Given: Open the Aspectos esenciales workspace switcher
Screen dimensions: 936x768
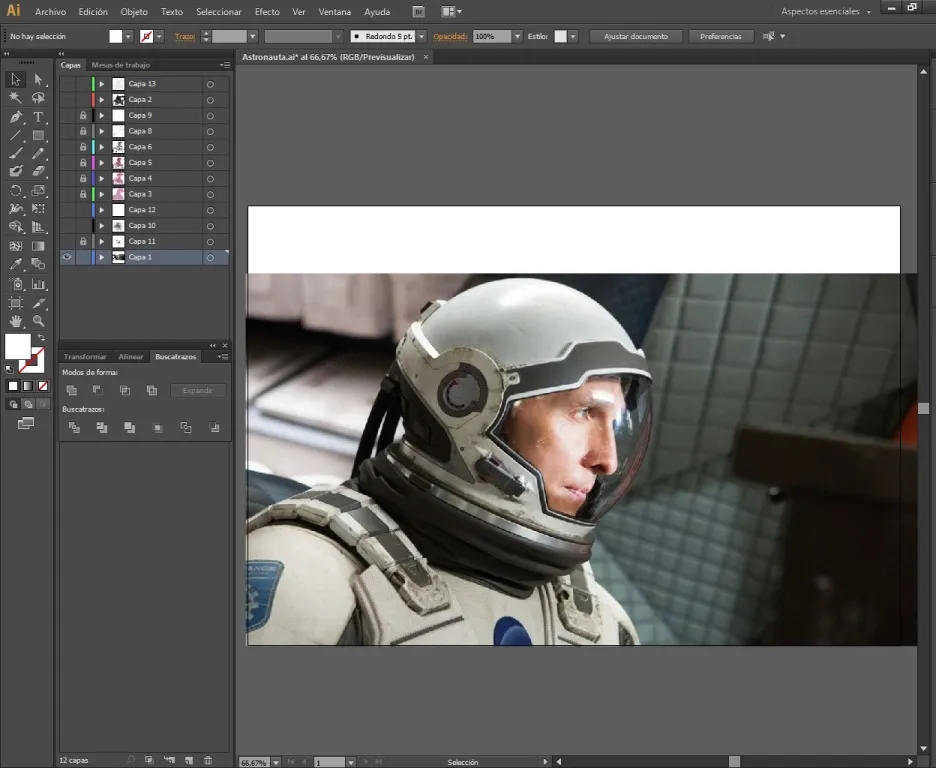Looking at the screenshot, I should (x=826, y=11).
